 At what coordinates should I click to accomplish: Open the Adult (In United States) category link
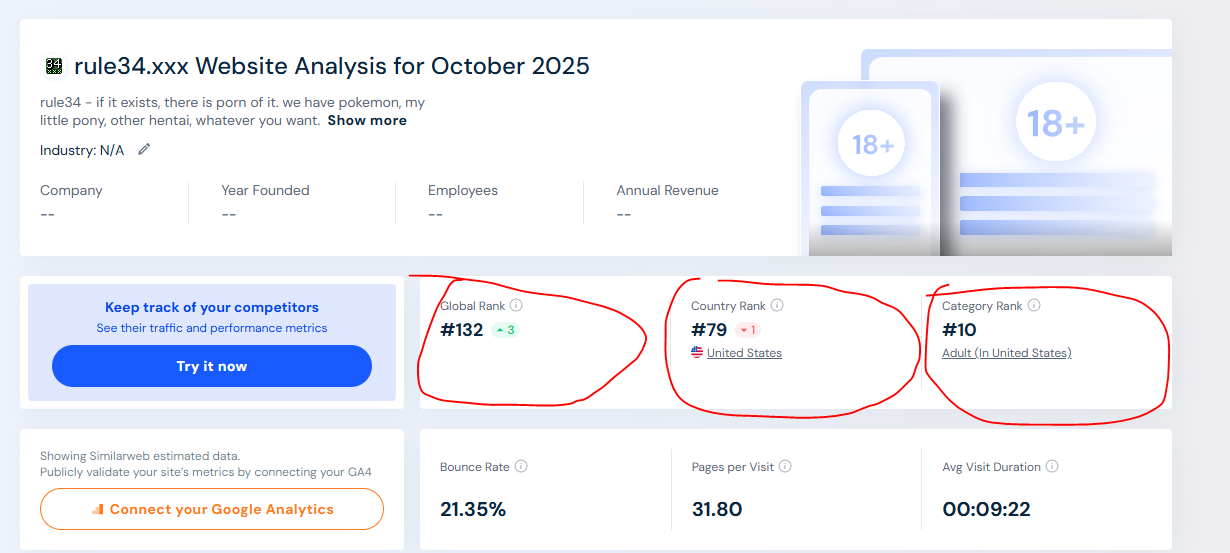click(1006, 353)
